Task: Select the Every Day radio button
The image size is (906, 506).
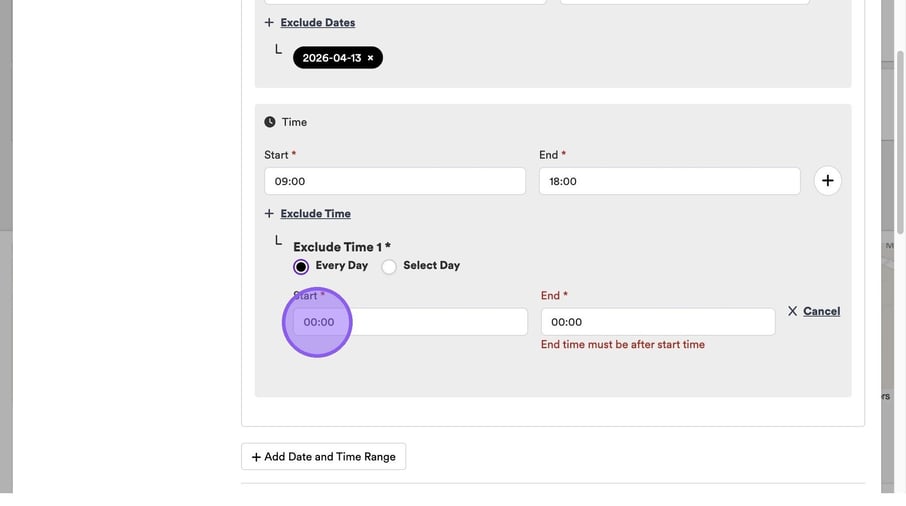Action: (301, 267)
